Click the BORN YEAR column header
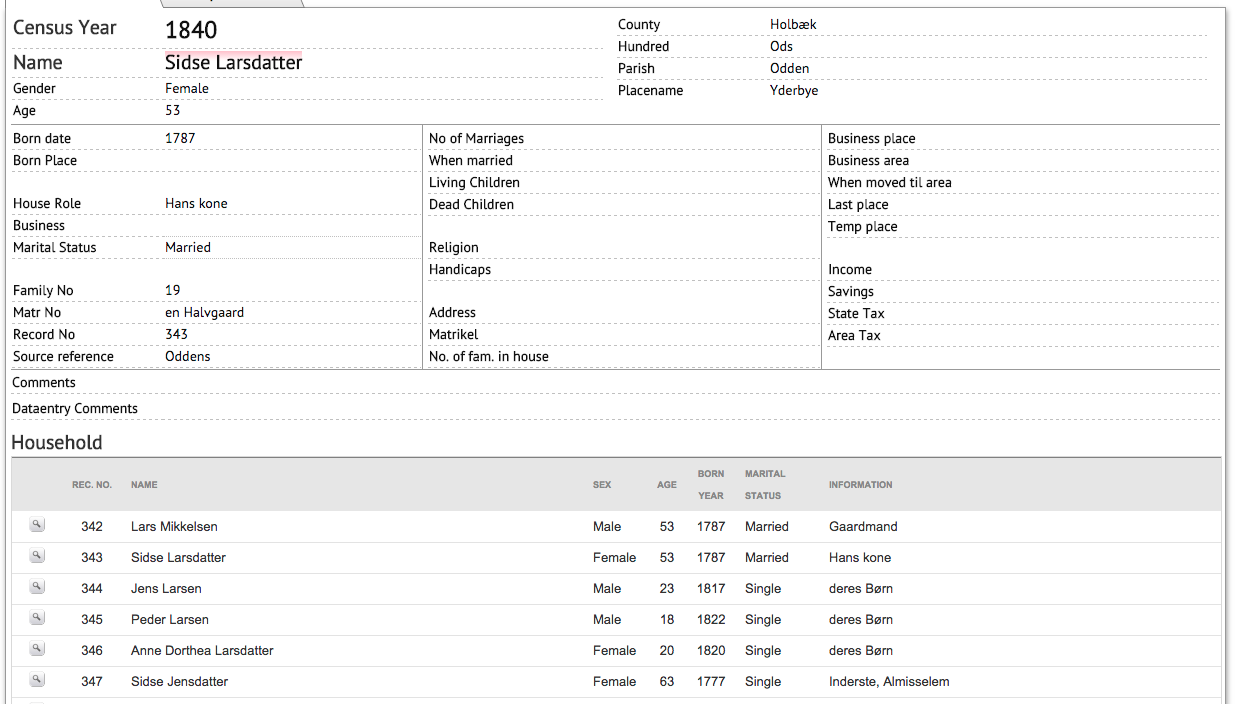 (711, 485)
